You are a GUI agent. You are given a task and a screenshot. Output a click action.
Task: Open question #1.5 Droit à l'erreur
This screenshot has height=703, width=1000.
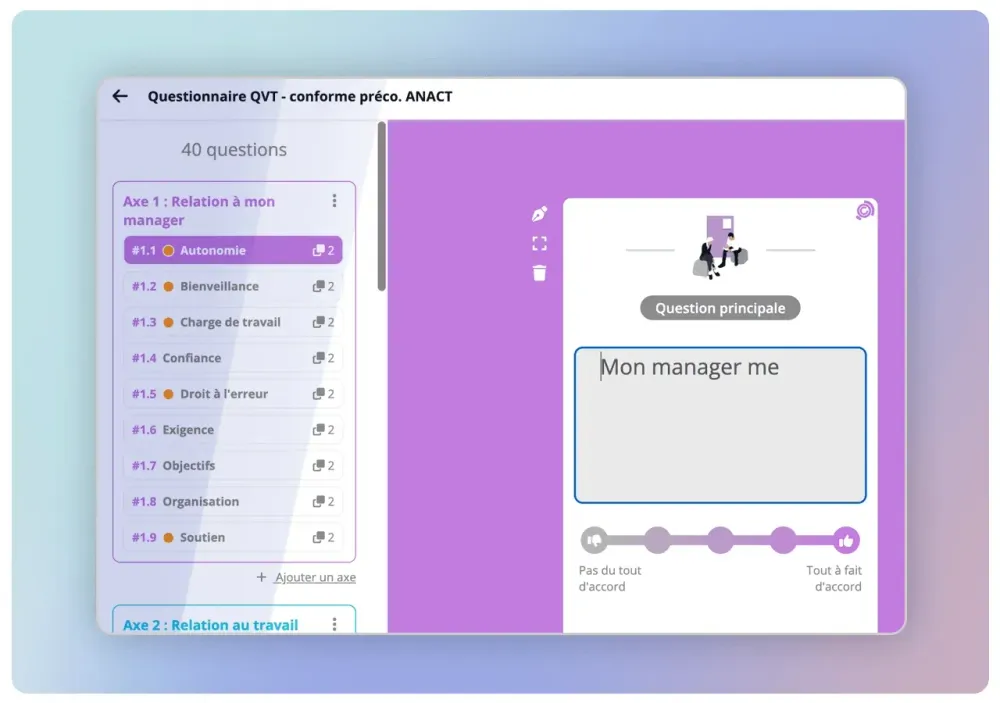[x=233, y=394]
